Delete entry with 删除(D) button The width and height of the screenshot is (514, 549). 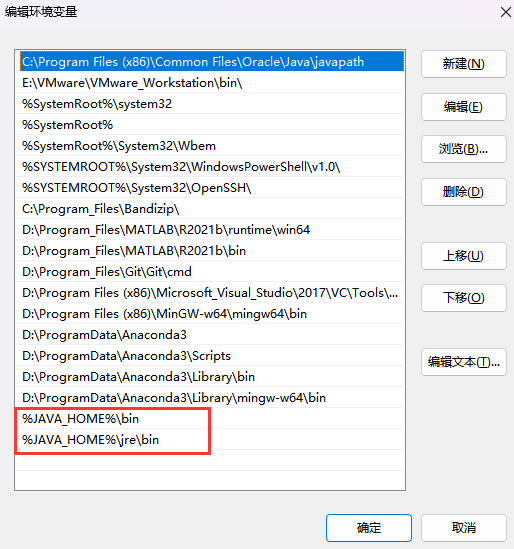pyautogui.click(x=464, y=192)
